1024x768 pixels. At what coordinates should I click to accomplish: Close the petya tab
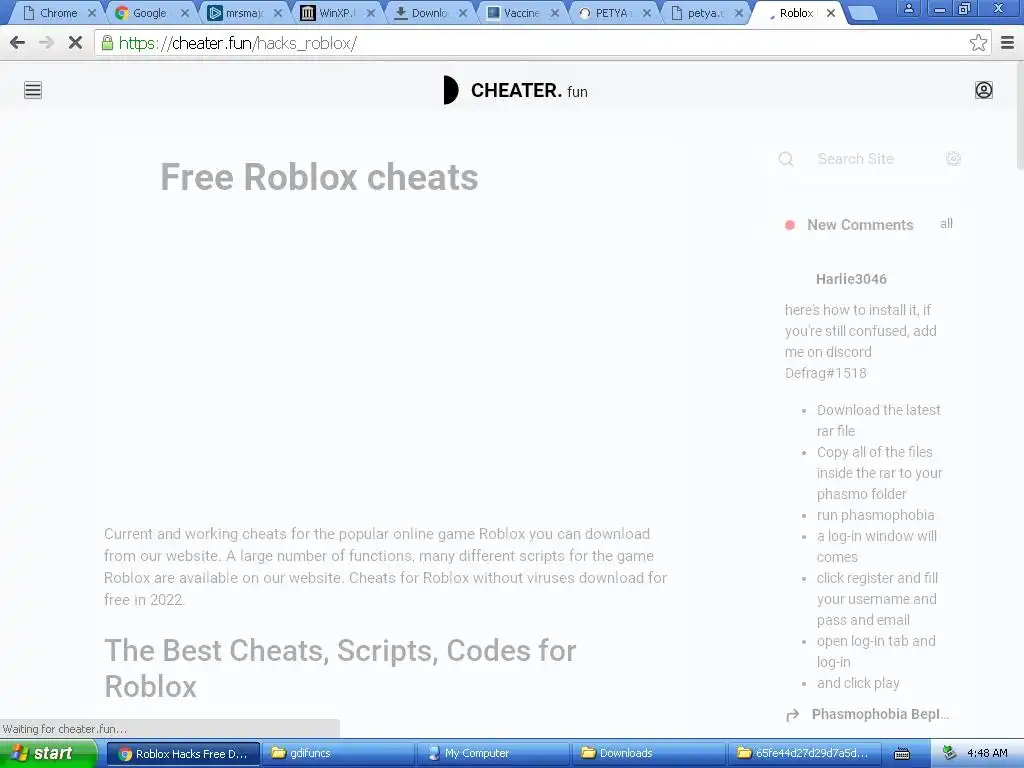tap(739, 13)
